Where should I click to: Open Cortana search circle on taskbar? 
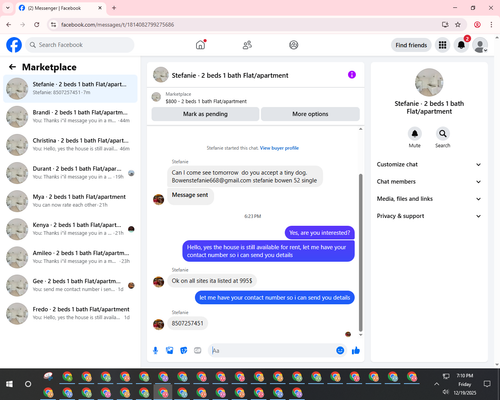pyautogui.click(x=28, y=384)
